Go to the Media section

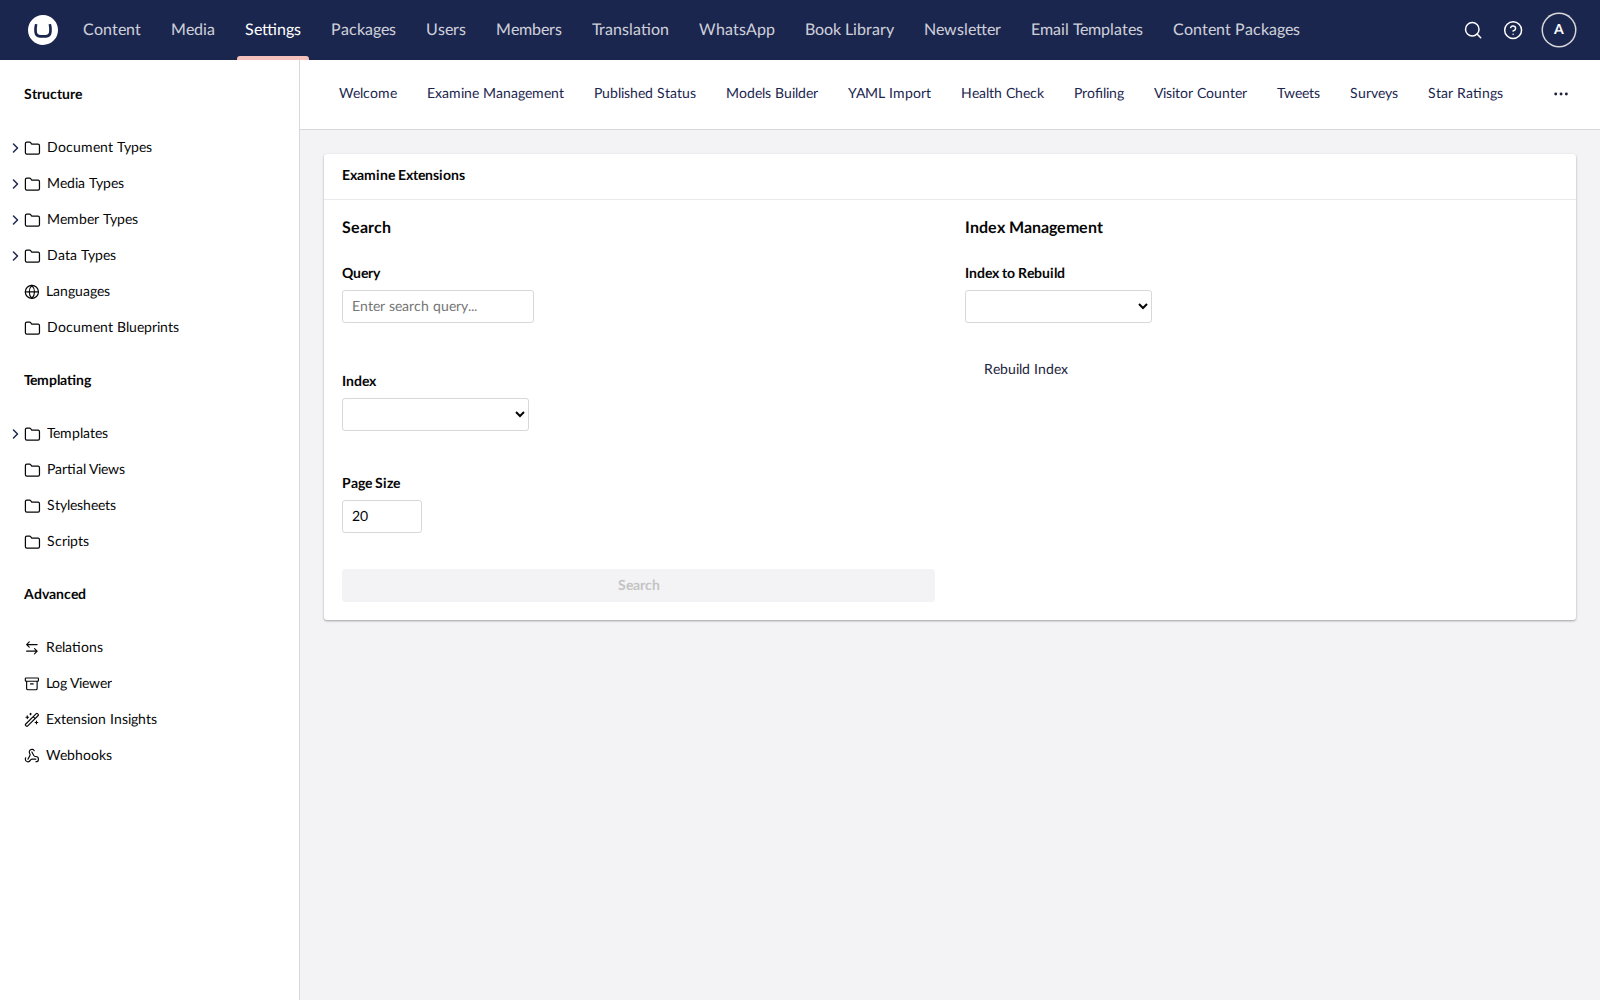point(193,30)
